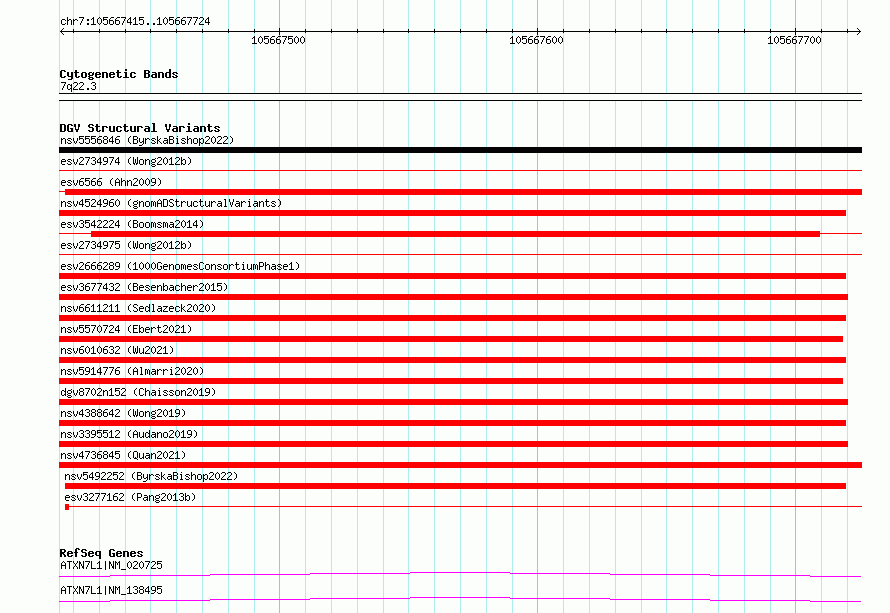Click the esv6566 (Ahn2009) label
890x613 pixels.
[x=111, y=182]
